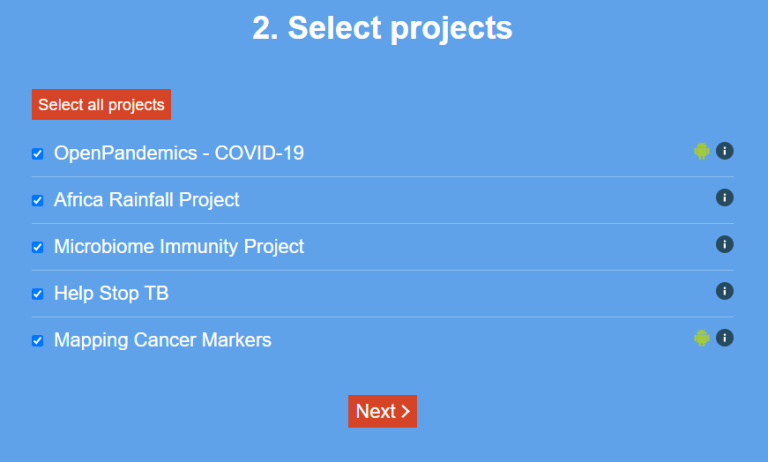Image resolution: width=768 pixels, height=462 pixels.
Task: Click the Mapping Cancer Markers label text
Action: point(162,340)
